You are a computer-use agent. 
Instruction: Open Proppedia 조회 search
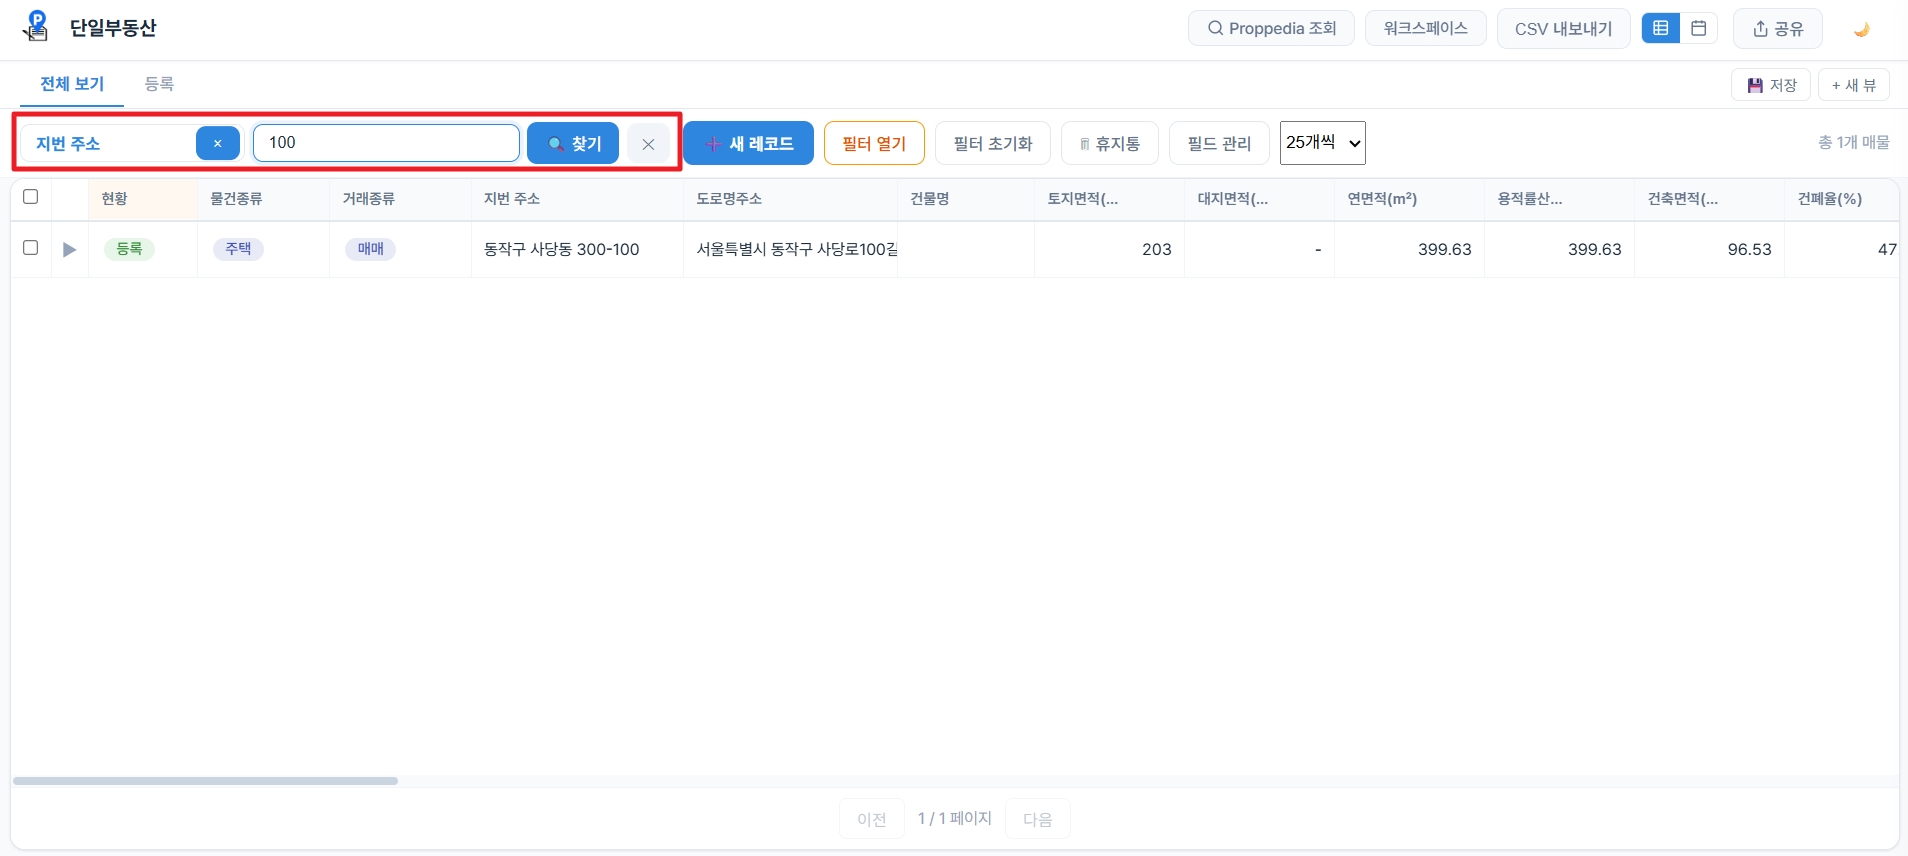pos(1271,28)
